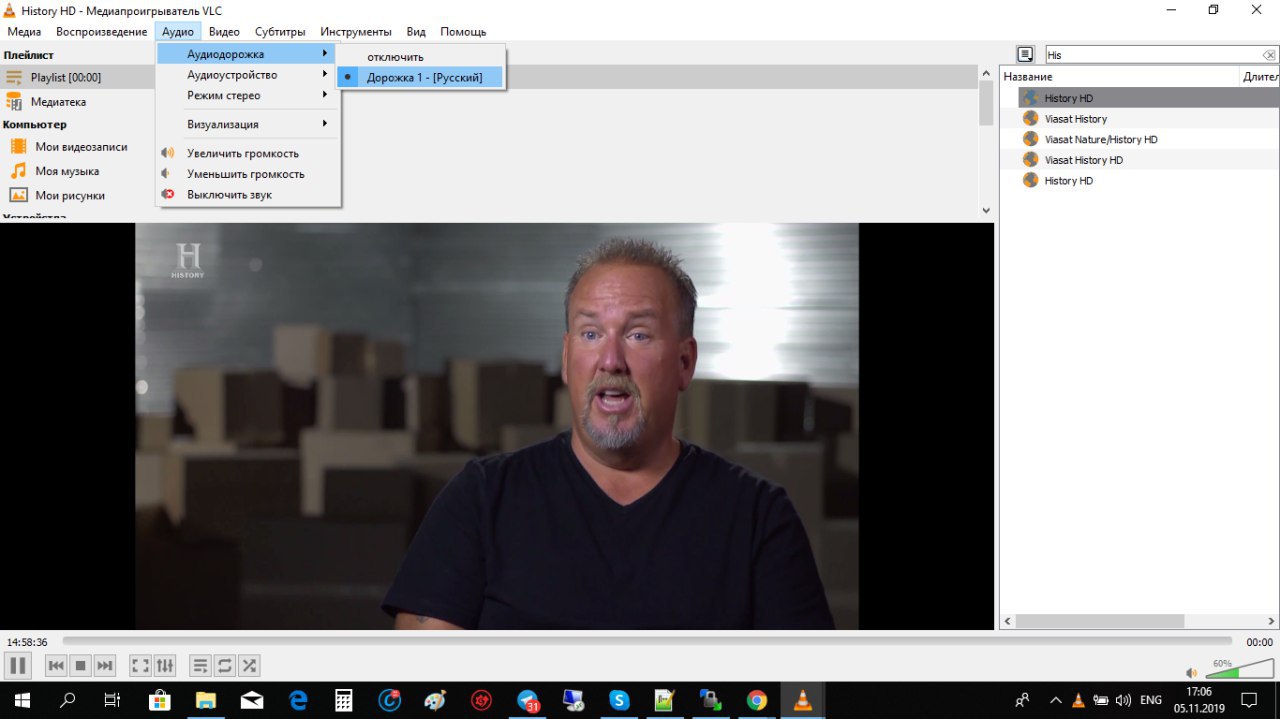Click the playlist horizontal scrollbar left arrow
Image resolution: width=1280 pixels, height=719 pixels.
tap(1008, 621)
